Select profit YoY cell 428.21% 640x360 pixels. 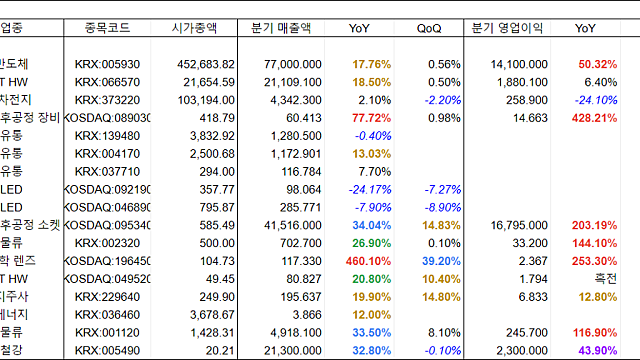(x=594, y=118)
